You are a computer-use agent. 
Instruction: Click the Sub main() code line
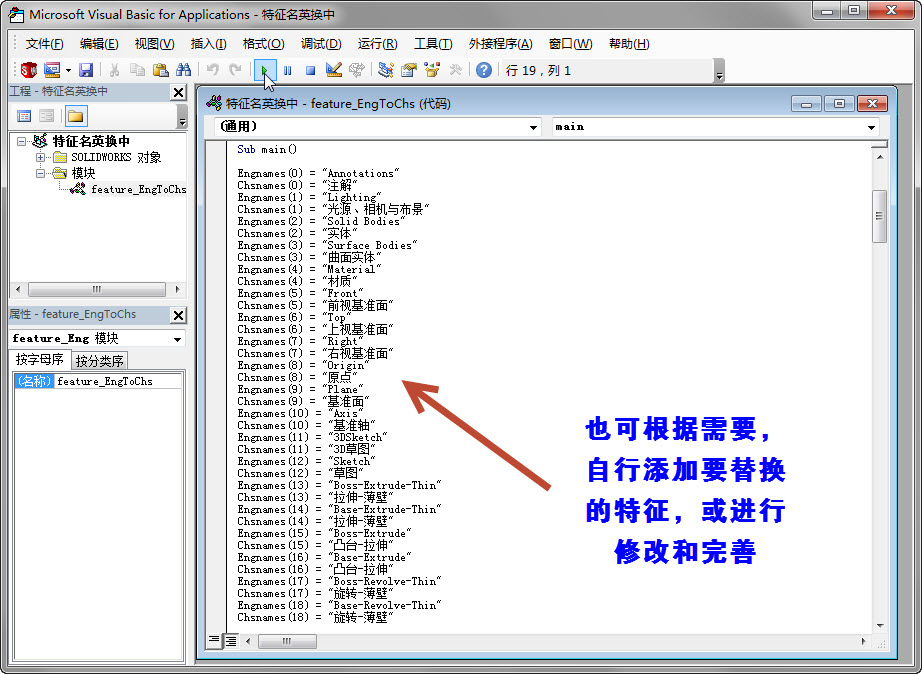267,149
